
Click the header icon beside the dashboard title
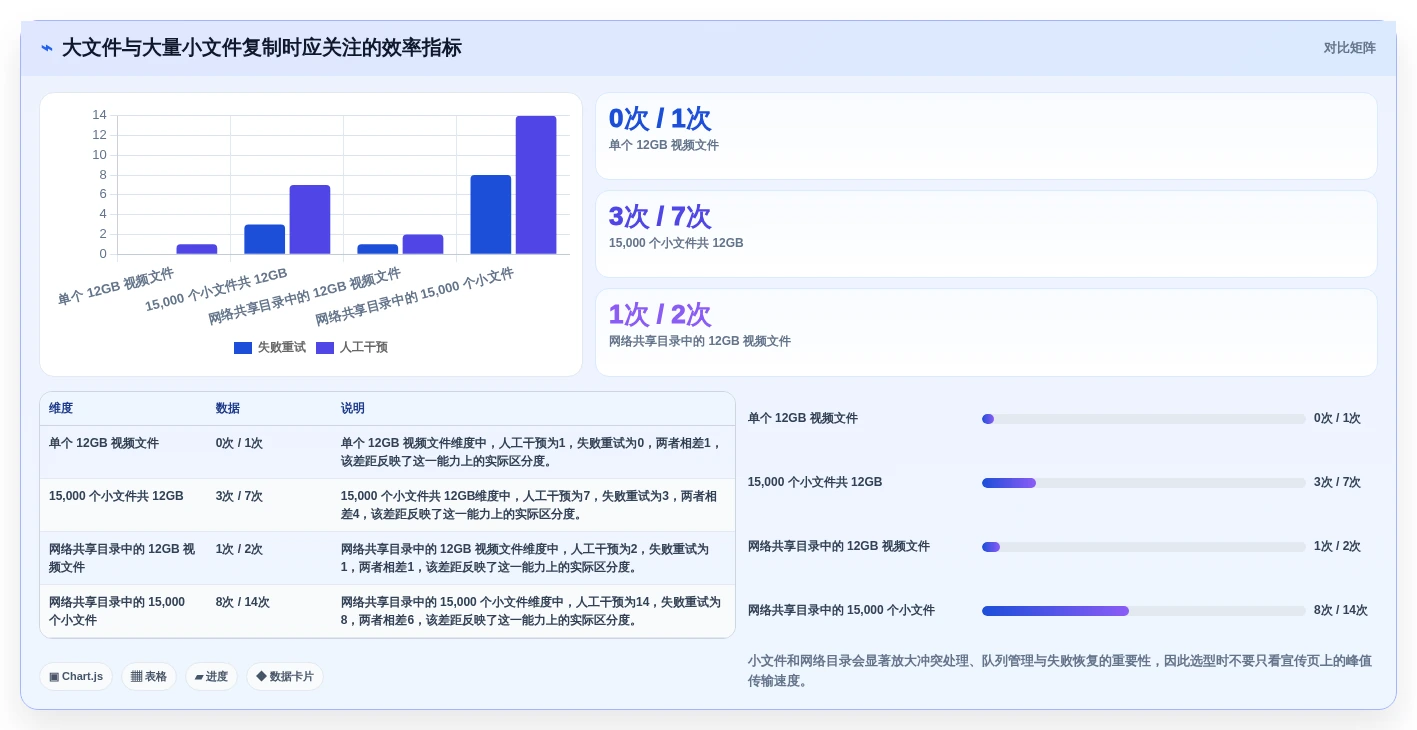[47, 48]
